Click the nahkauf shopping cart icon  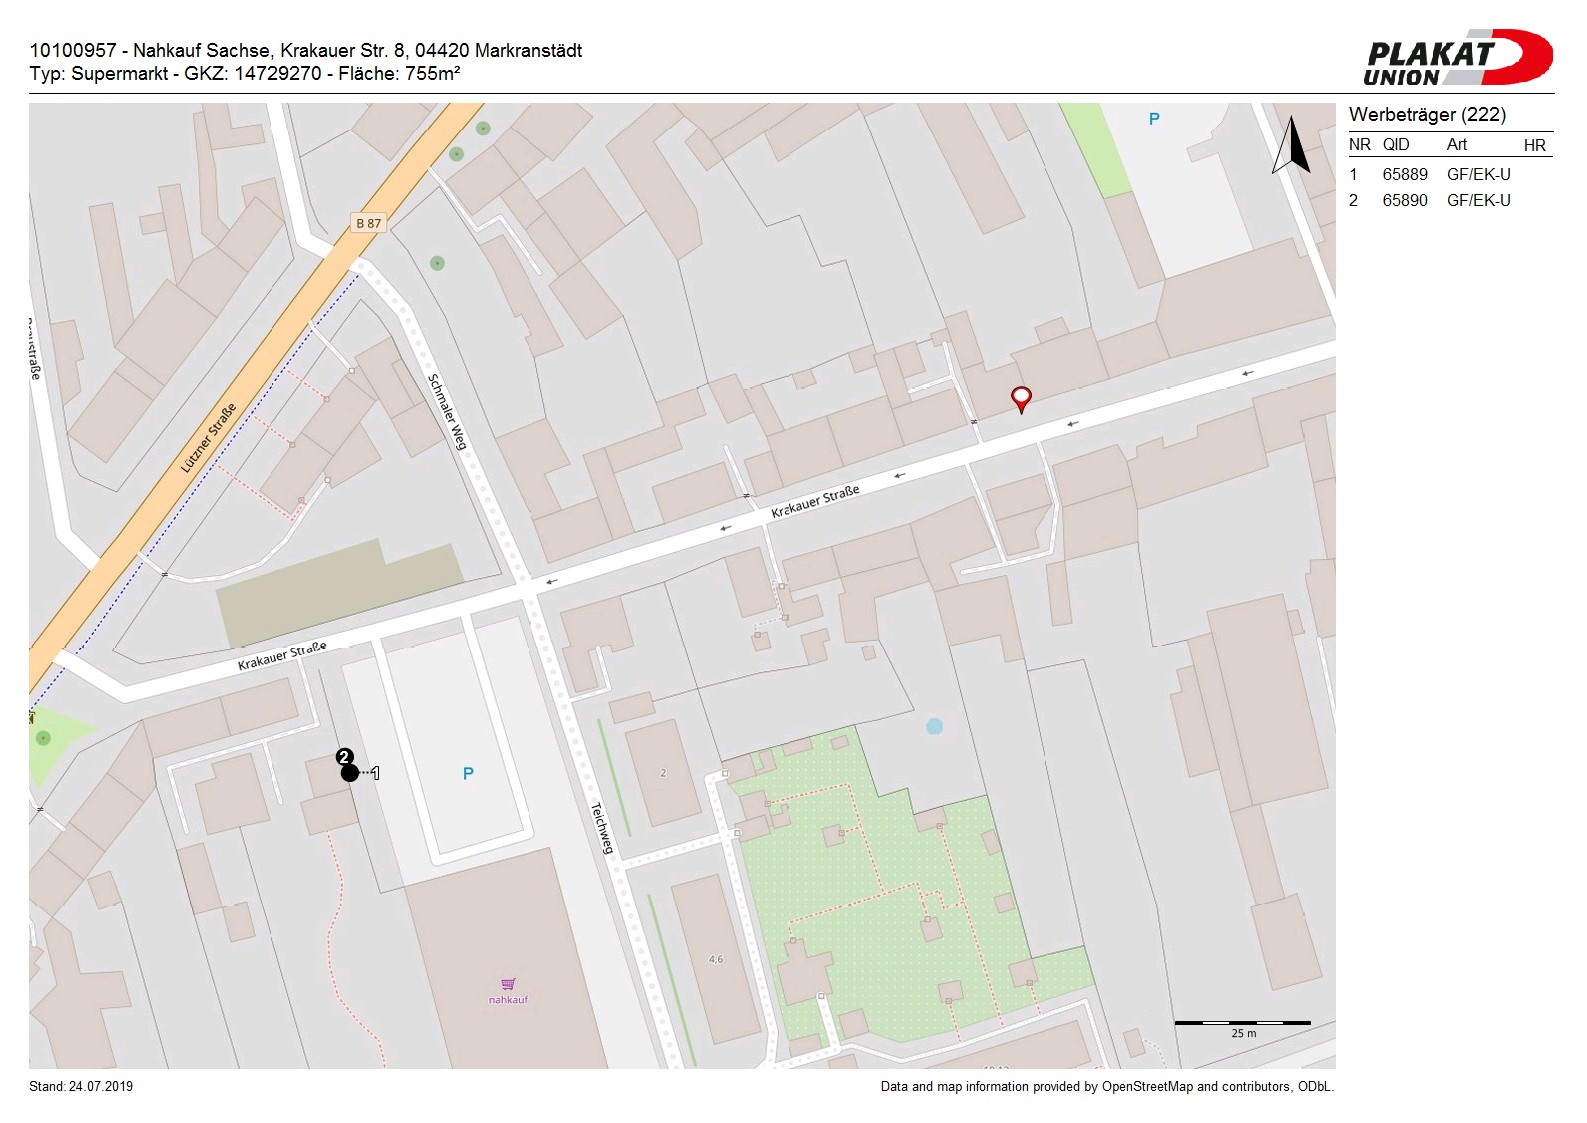click(x=508, y=984)
